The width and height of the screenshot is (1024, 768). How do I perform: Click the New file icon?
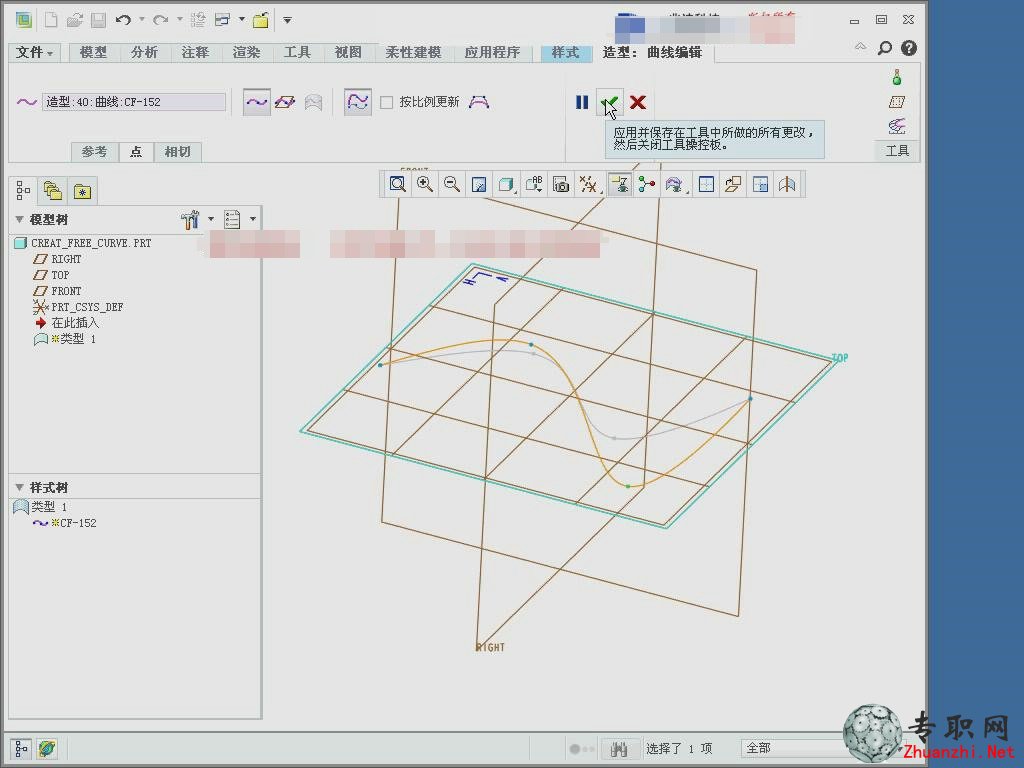point(50,20)
